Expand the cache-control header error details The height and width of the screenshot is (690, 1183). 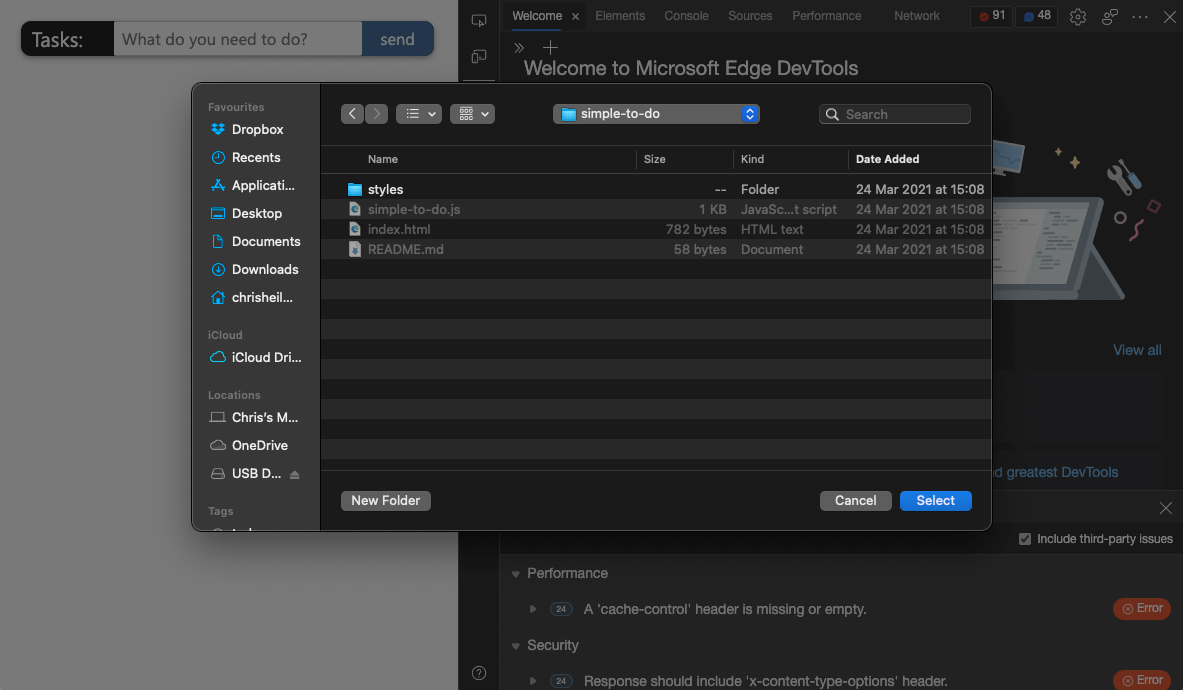[x=532, y=608]
